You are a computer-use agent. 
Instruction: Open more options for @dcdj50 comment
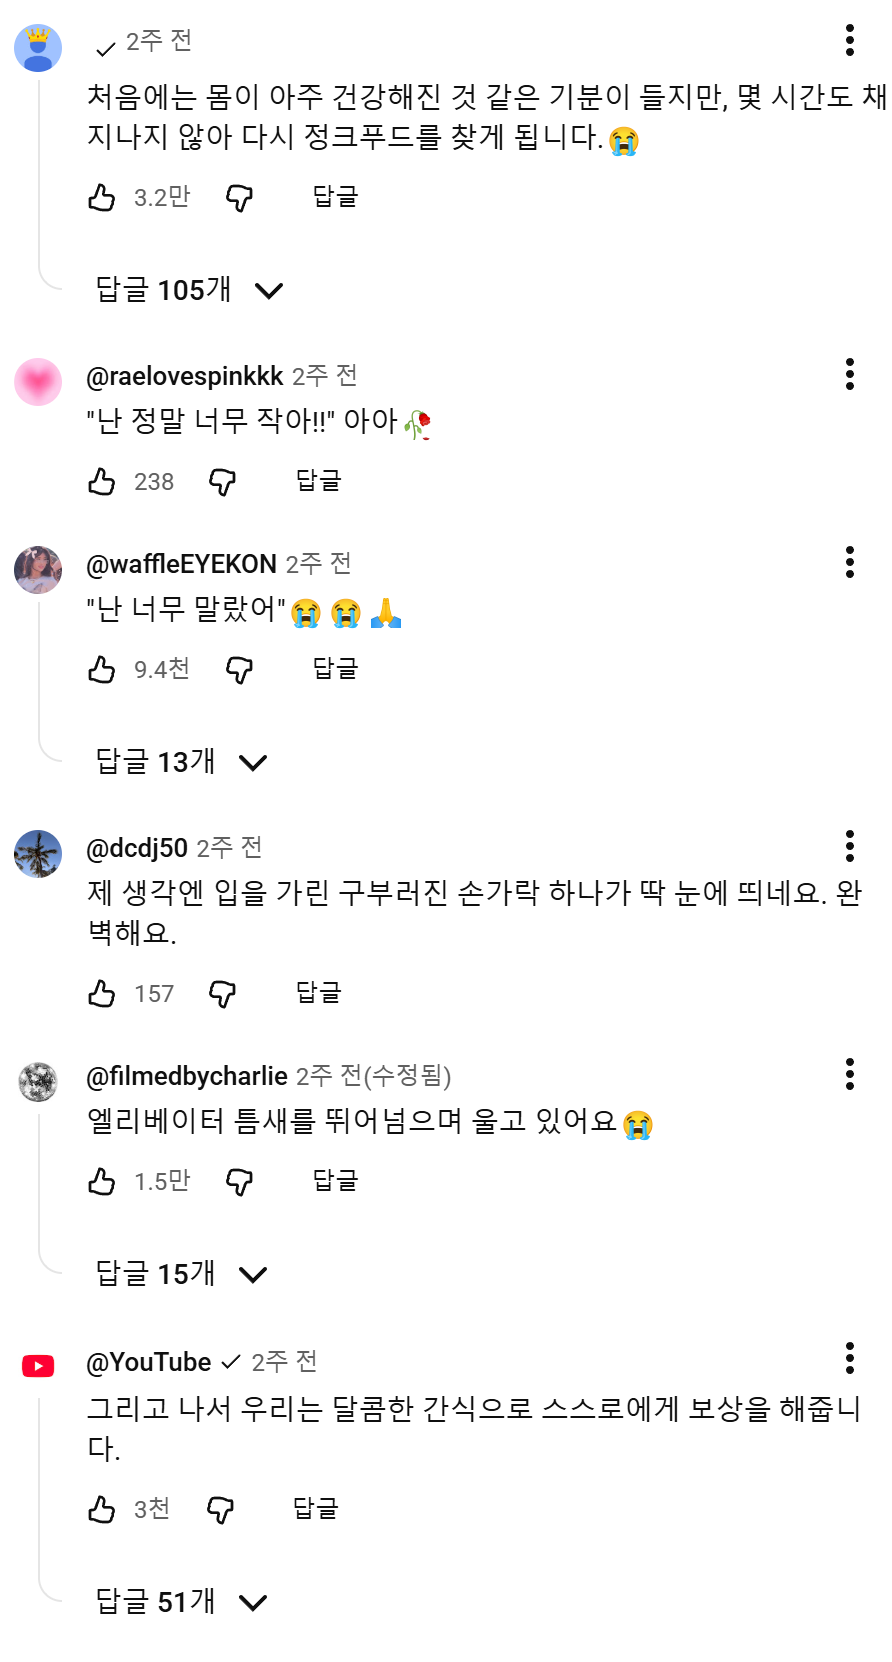(x=849, y=846)
